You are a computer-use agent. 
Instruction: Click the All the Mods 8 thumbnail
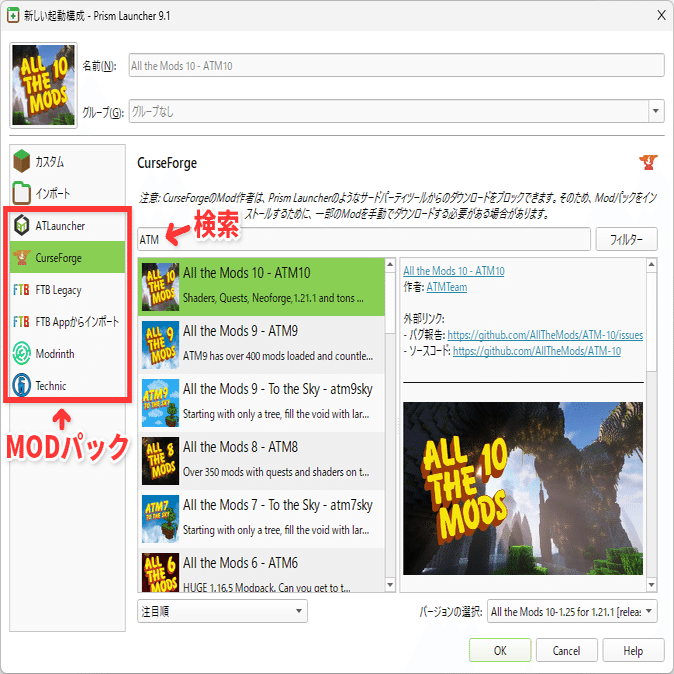(160, 461)
